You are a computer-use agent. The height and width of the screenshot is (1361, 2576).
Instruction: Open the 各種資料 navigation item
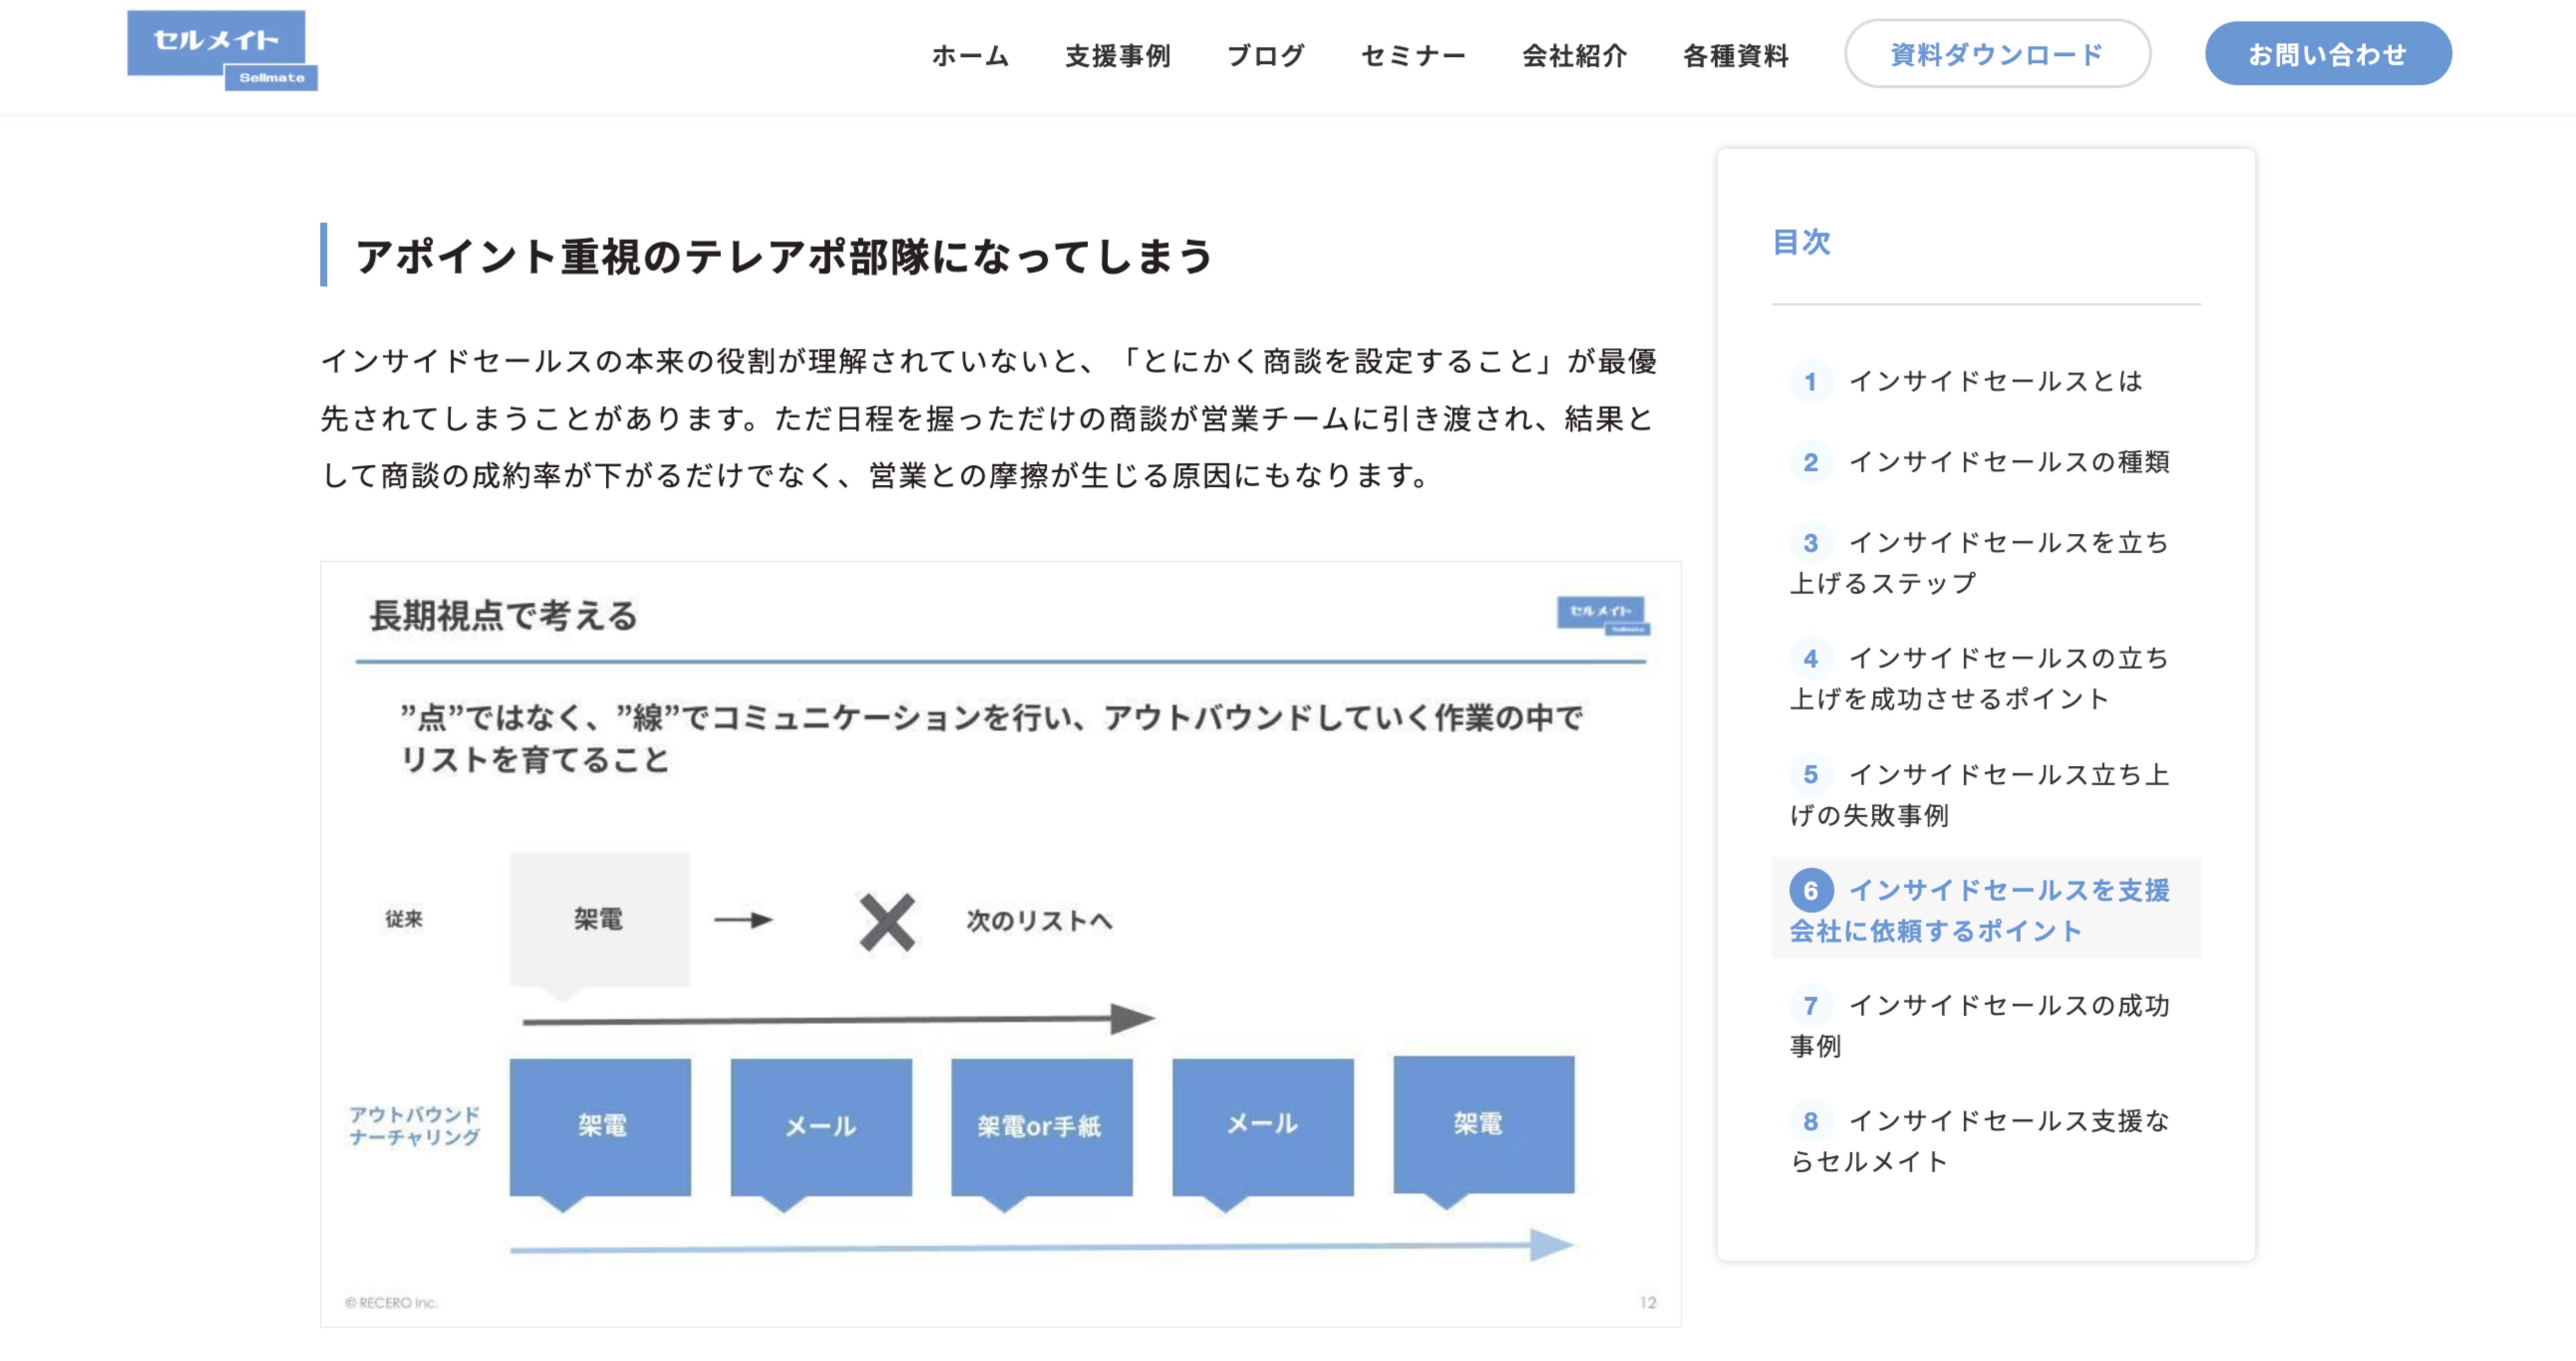pyautogui.click(x=1735, y=55)
